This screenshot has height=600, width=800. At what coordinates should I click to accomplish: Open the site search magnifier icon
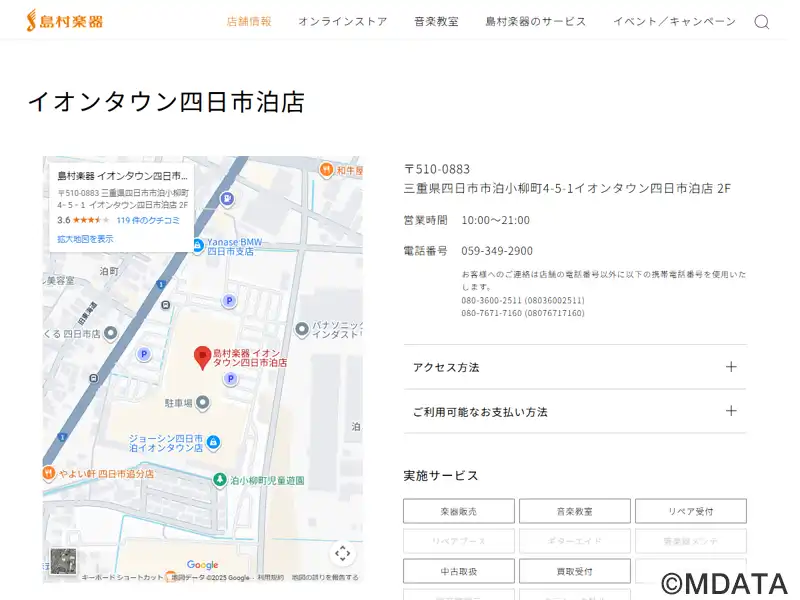pyautogui.click(x=761, y=21)
